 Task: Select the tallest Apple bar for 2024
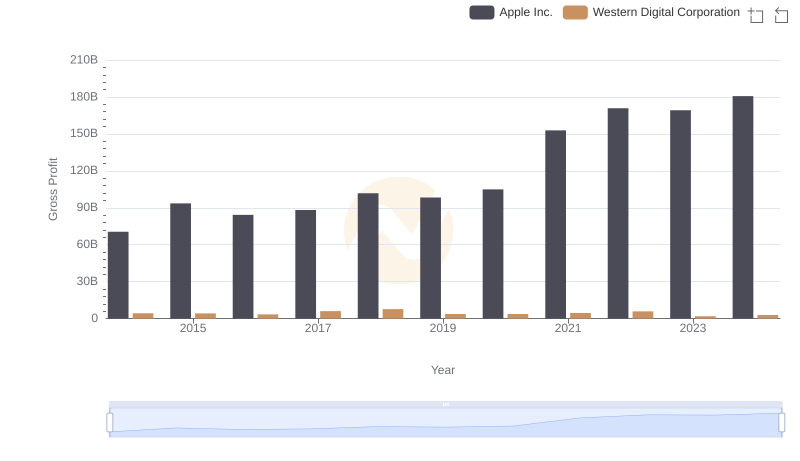743,208
